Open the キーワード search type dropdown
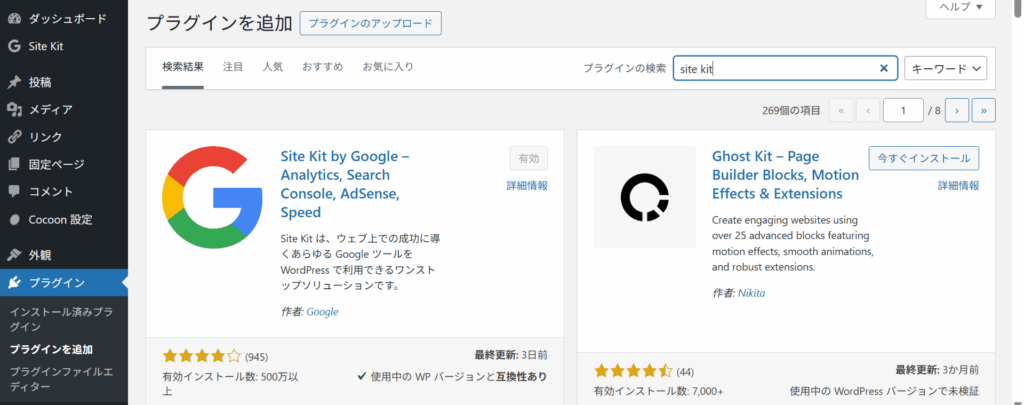 tap(946, 68)
